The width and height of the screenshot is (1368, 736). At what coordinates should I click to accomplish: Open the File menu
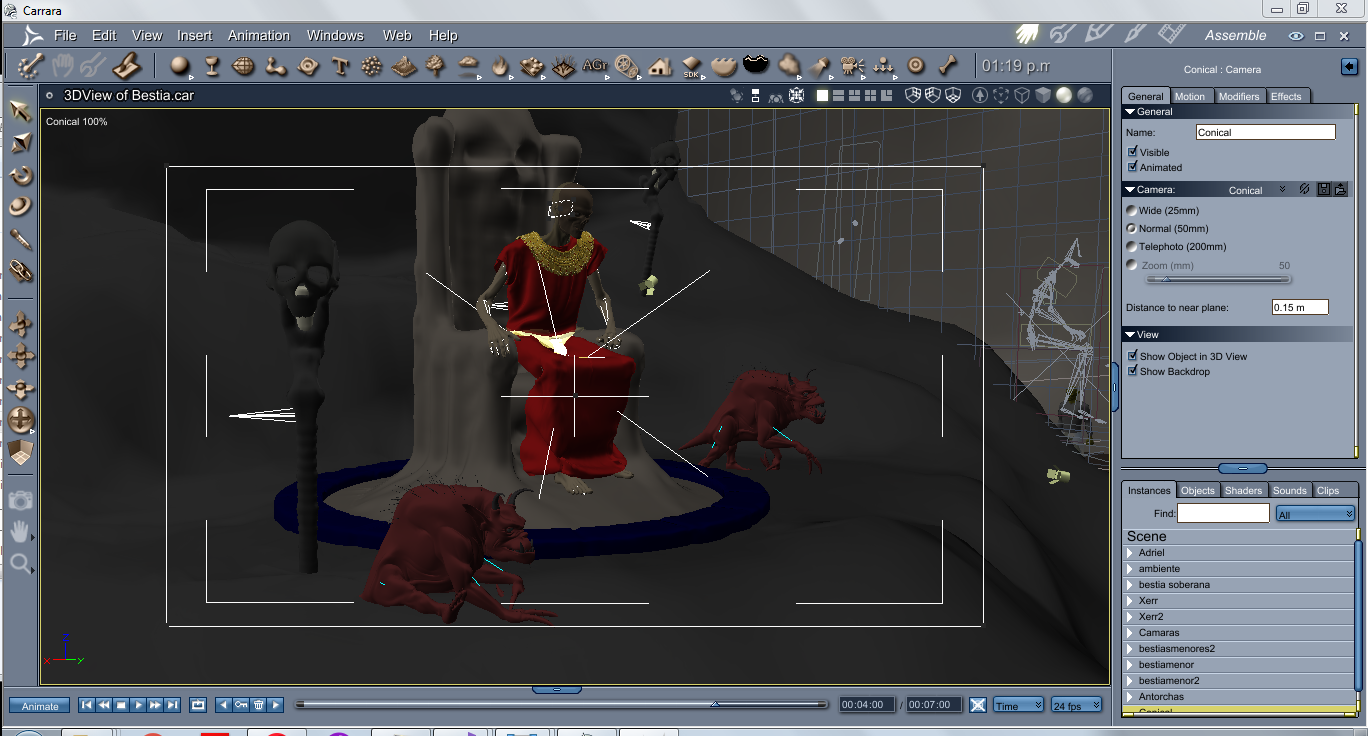65,35
